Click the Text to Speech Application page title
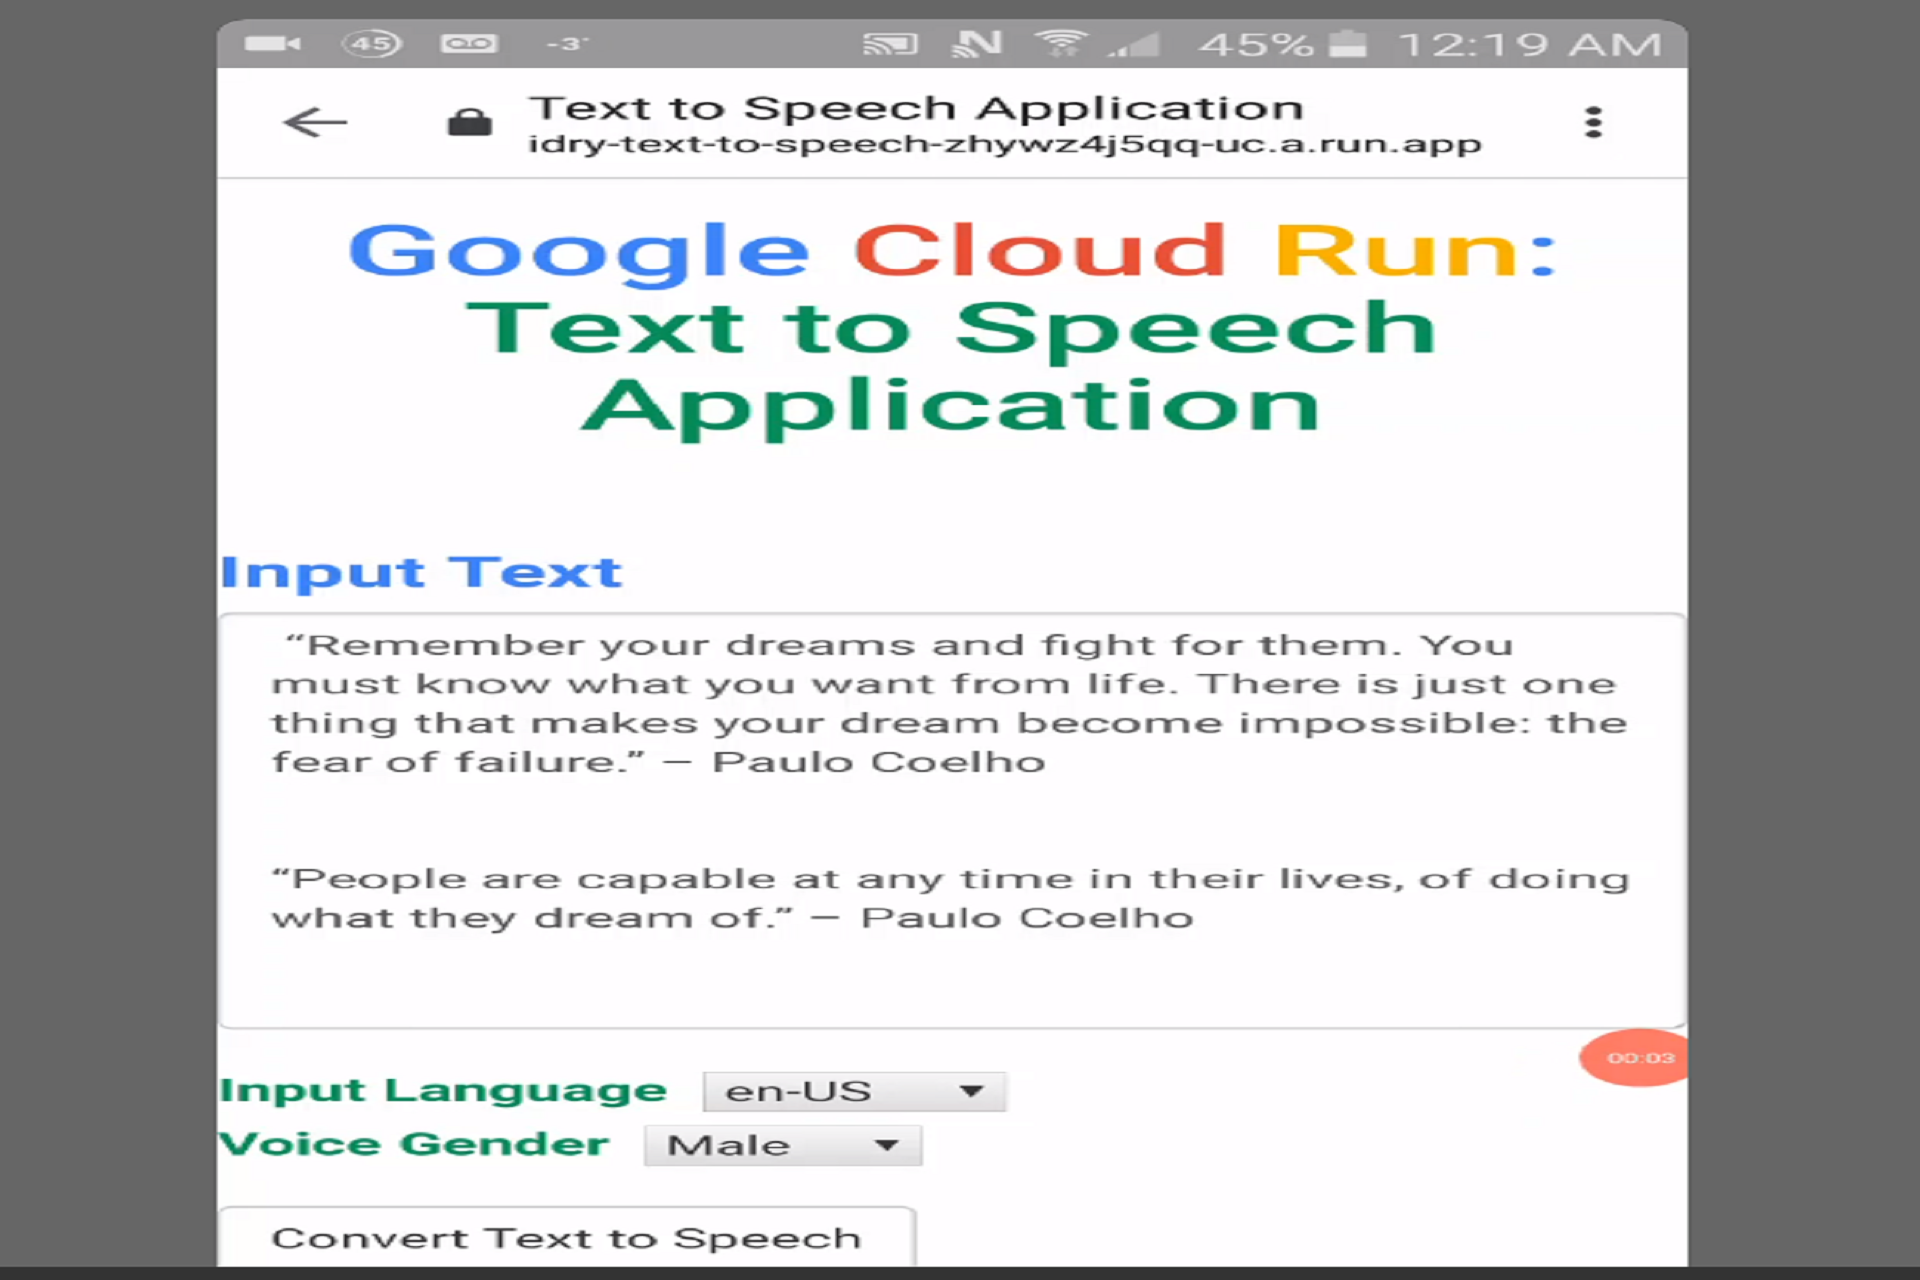Screen dimensions: 1920x1280 click(916, 108)
